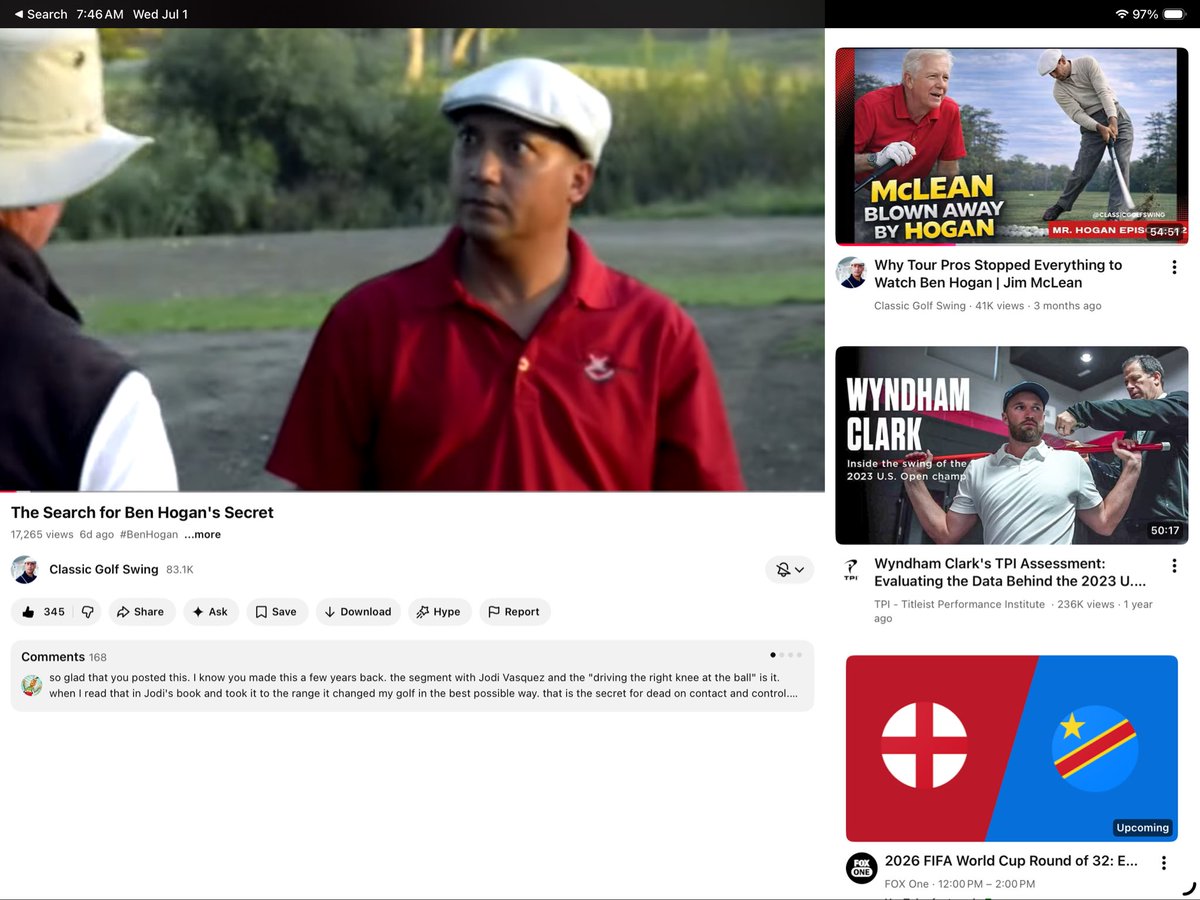This screenshot has width=1200, height=900.
Task: Open Classic Golf Swing avatar beside McLean video
Action: tap(851, 272)
